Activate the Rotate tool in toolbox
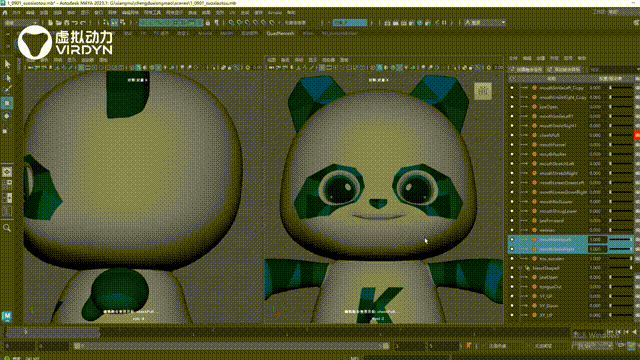This screenshot has width=640, height=360. (7, 116)
